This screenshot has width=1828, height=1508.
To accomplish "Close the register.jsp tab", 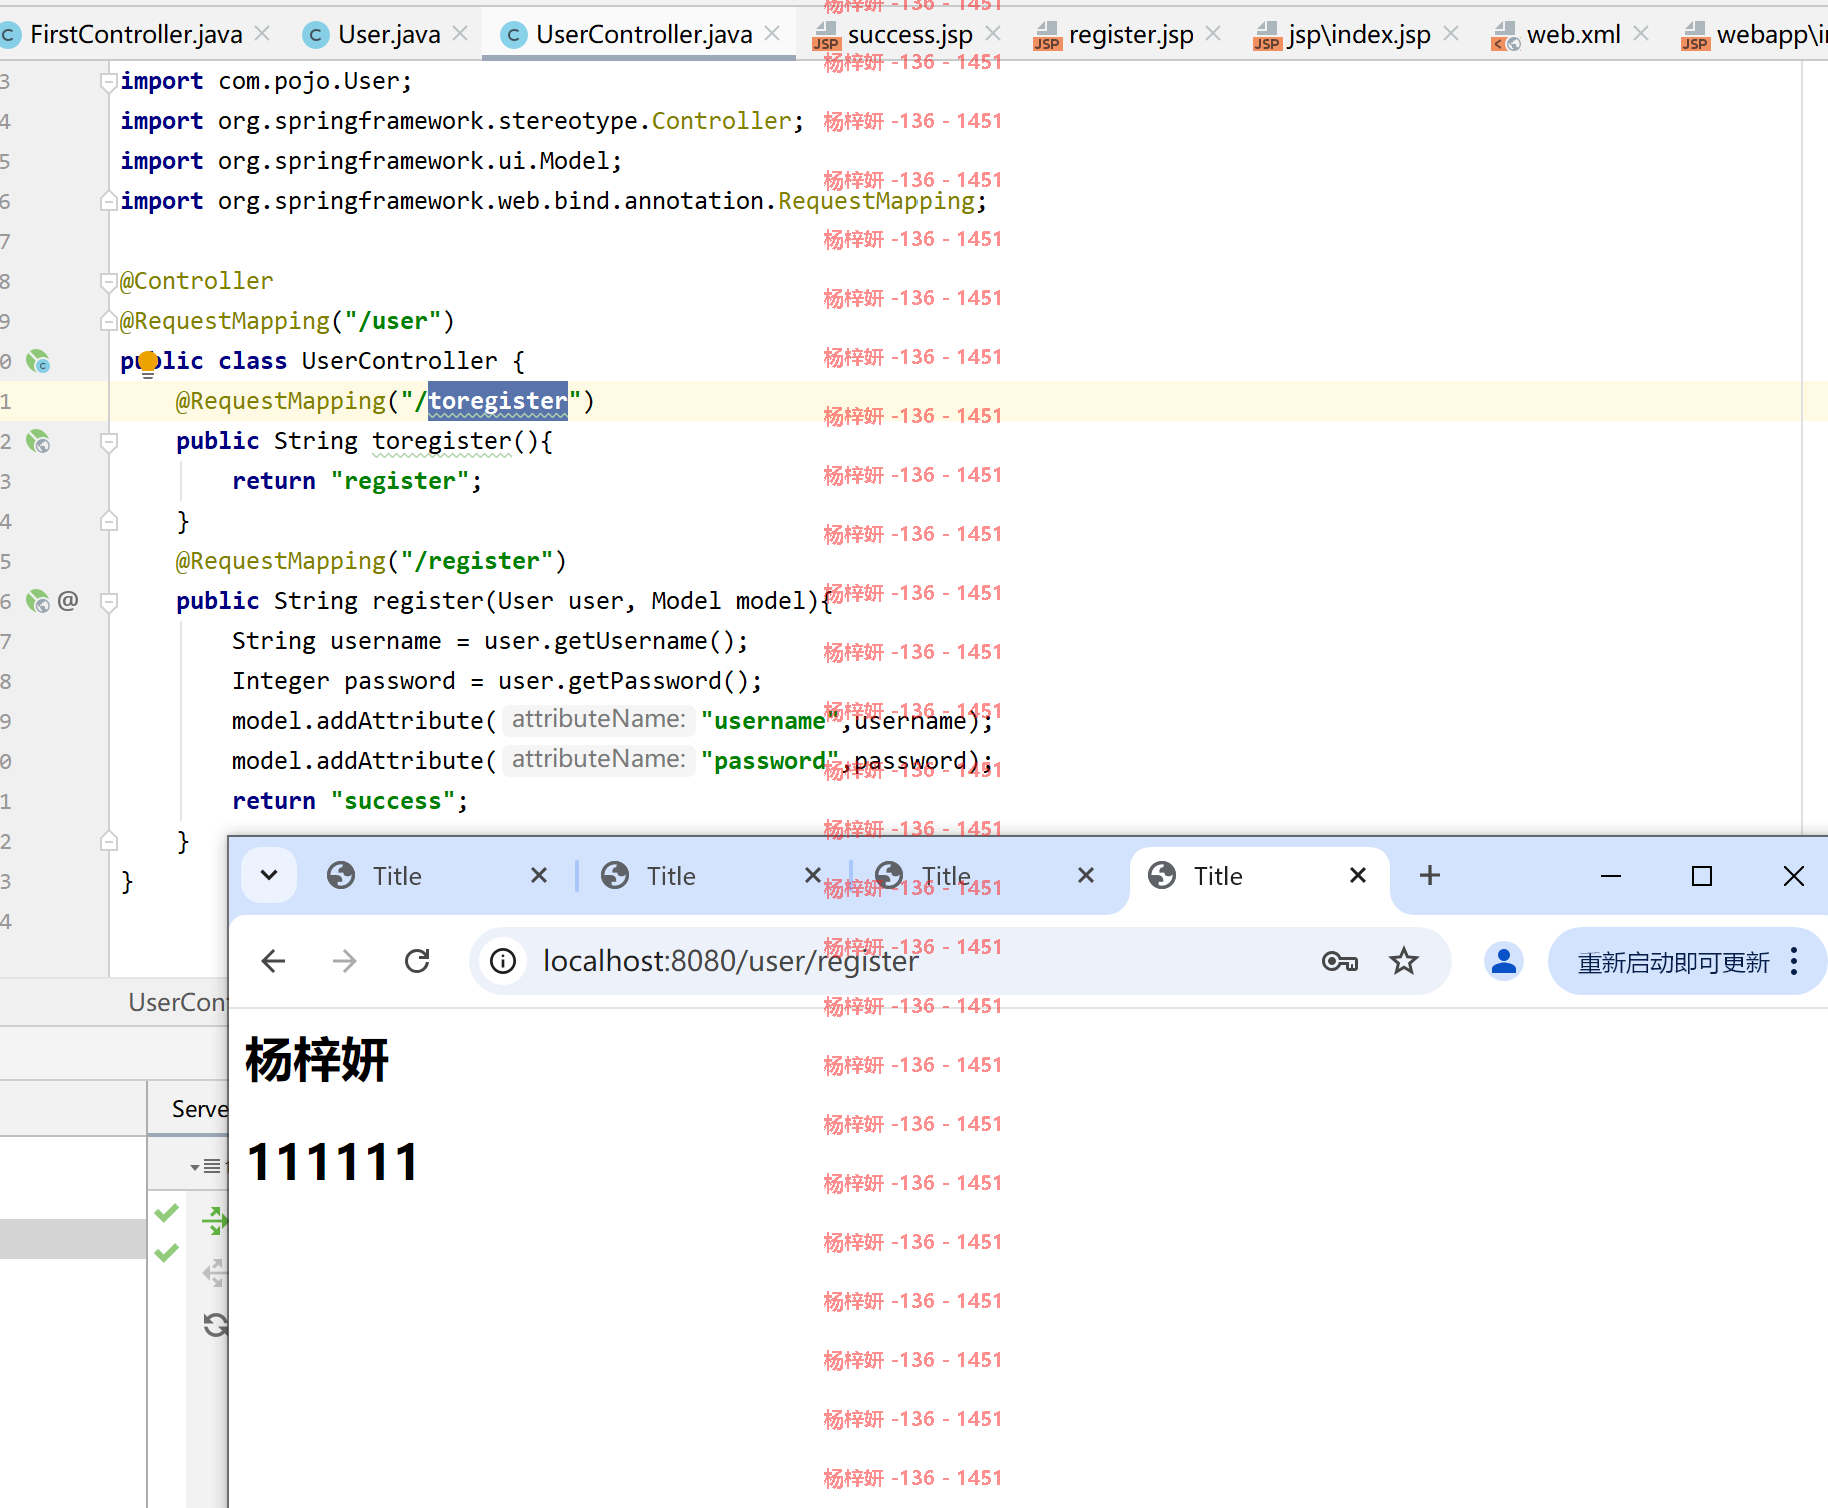I will pyautogui.click(x=1213, y=34).
